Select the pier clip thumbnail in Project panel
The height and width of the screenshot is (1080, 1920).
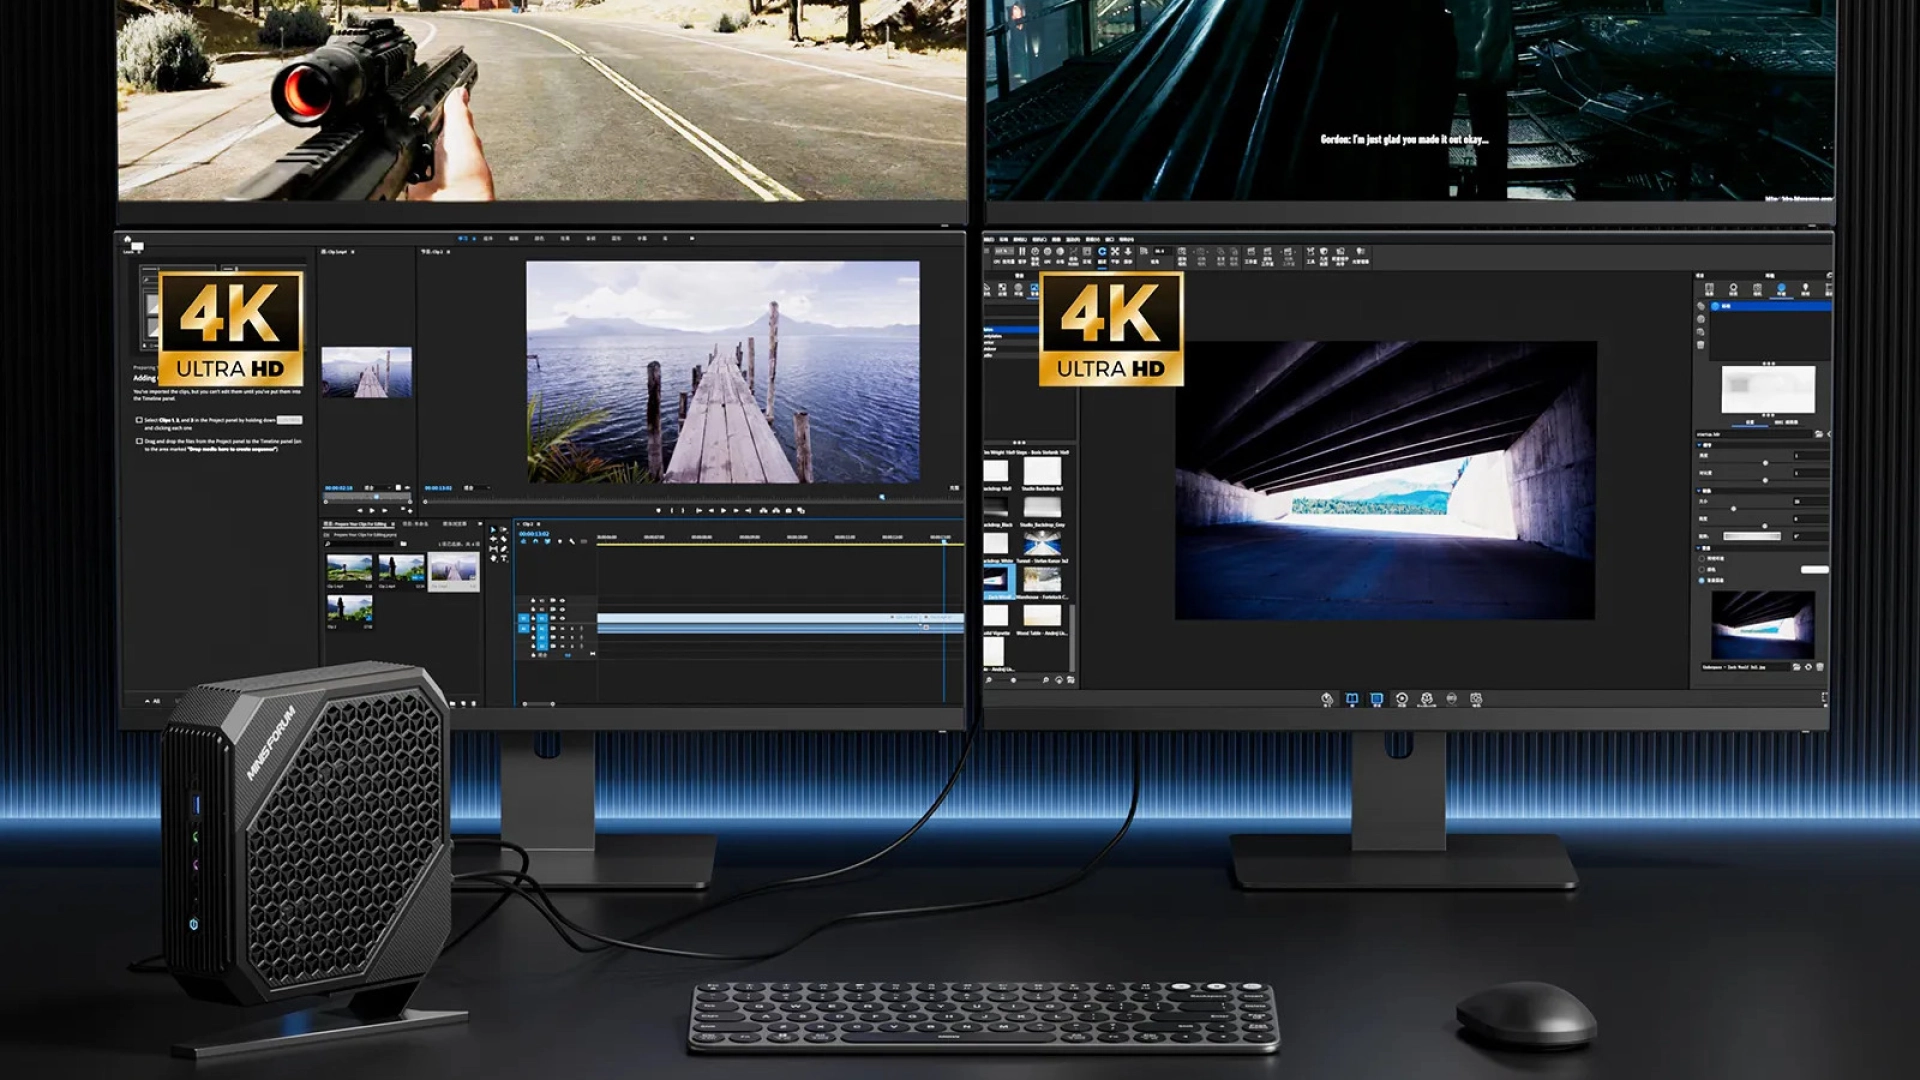coord(454,571)
